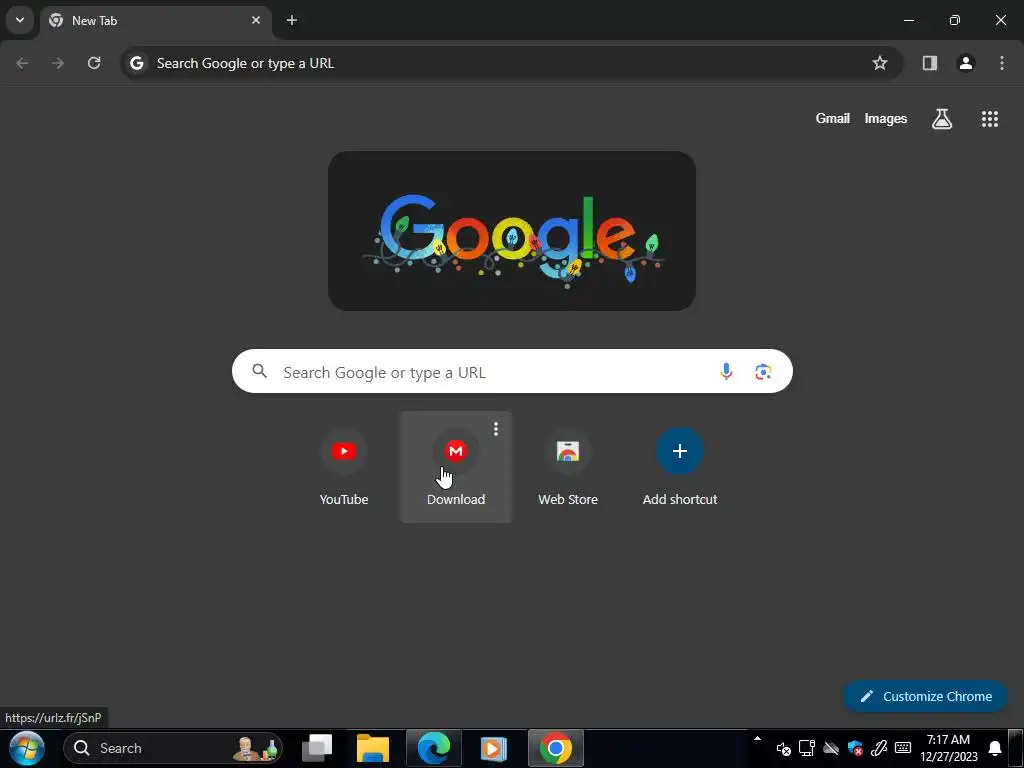Click the browser forward arrow

(x=57, y=63)
